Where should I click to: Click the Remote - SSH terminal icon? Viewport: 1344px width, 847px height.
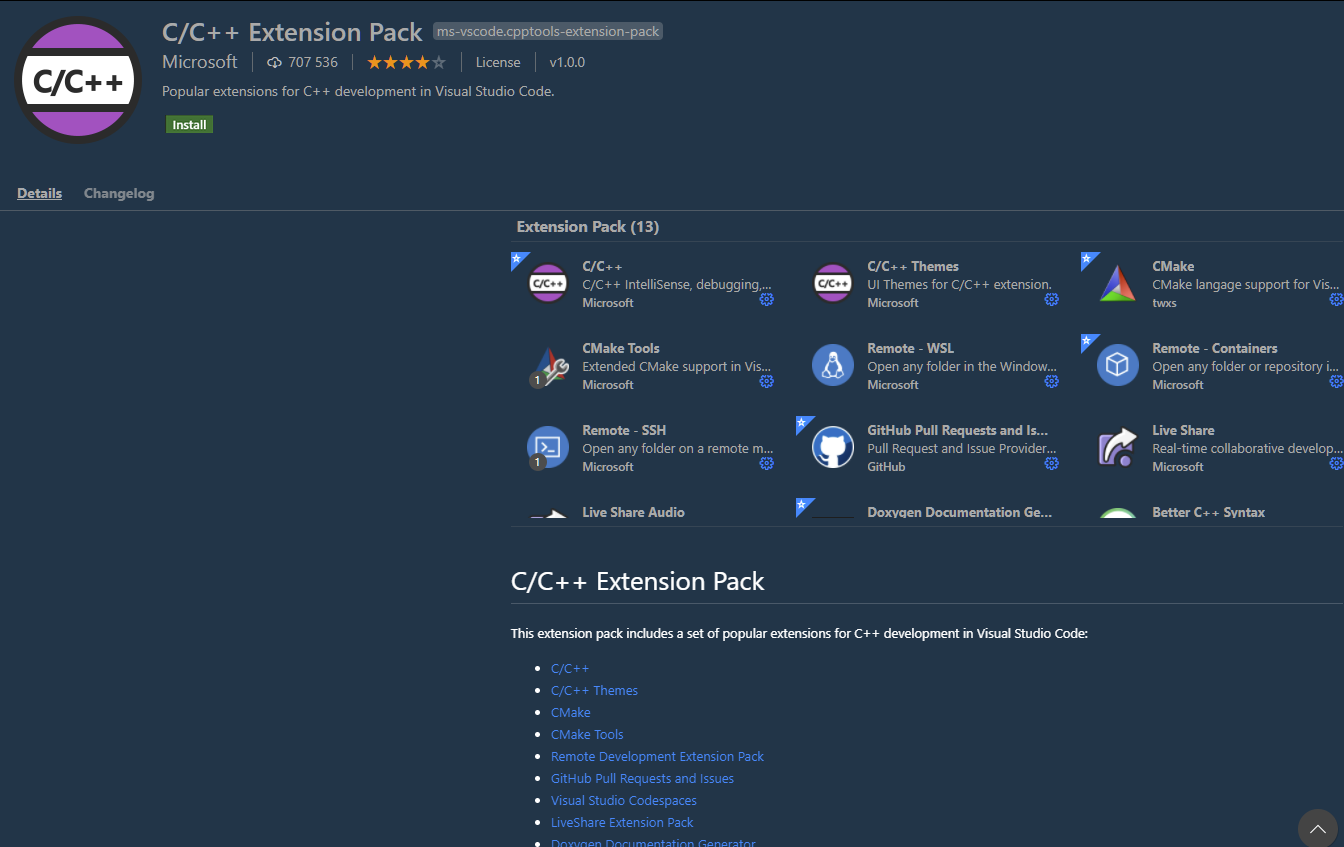point(548,447)
